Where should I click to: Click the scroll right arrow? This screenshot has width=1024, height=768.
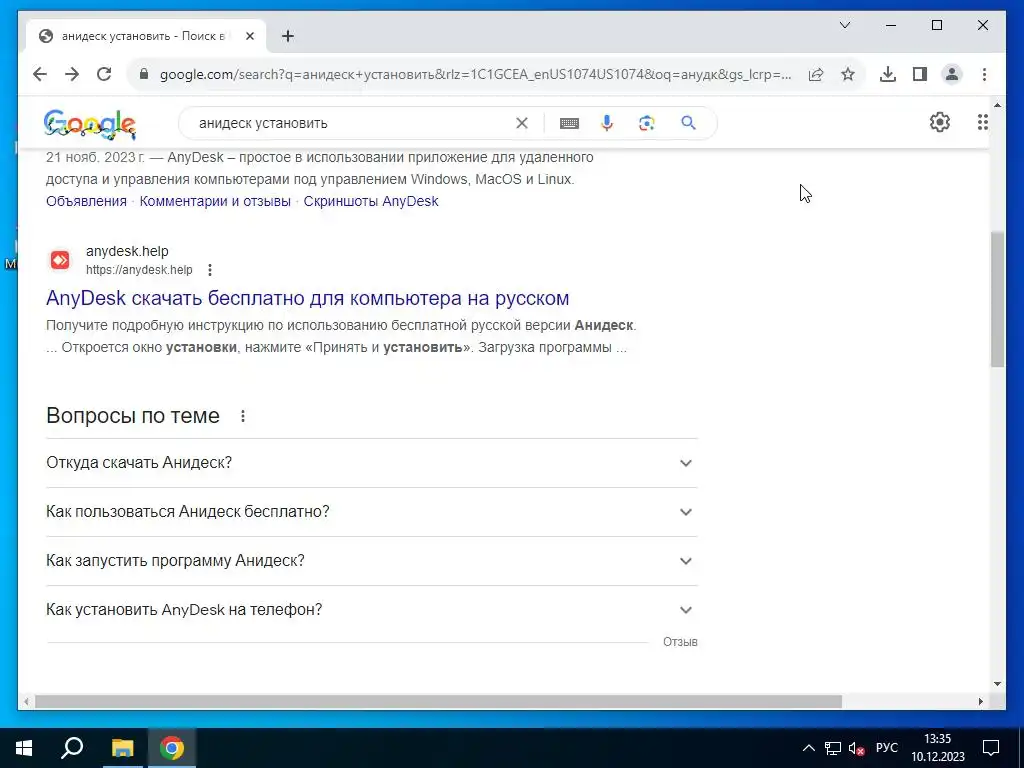coord(980,701)
